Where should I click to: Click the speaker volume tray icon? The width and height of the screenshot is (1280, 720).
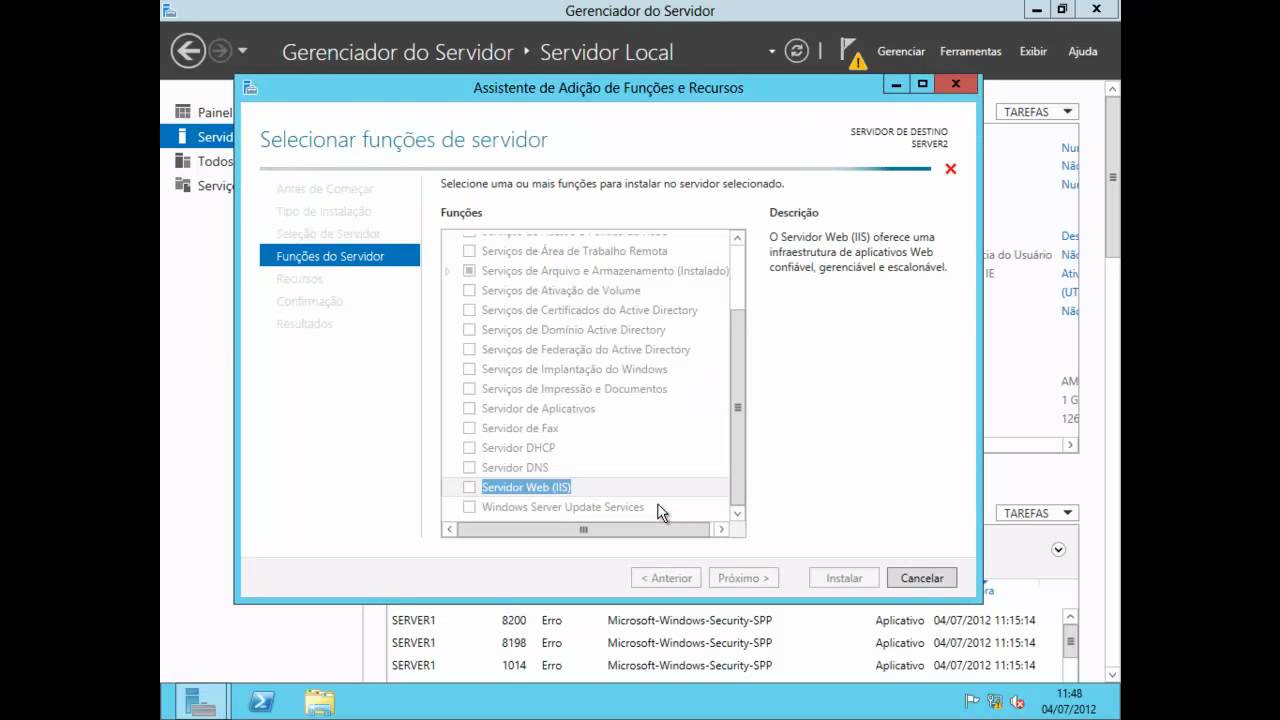tap(1018, 702)
